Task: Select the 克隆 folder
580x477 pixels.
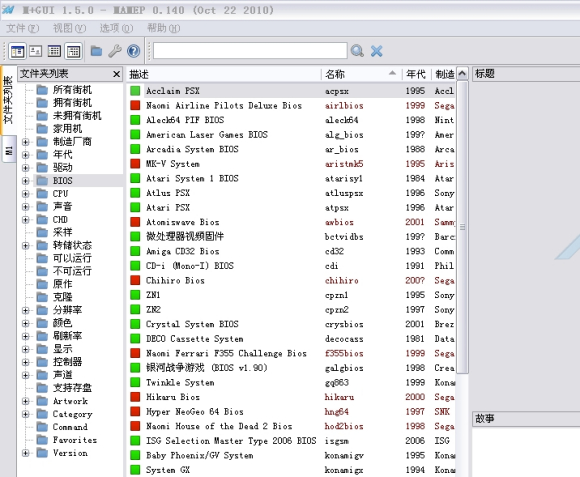Action: tap(54, 297)
